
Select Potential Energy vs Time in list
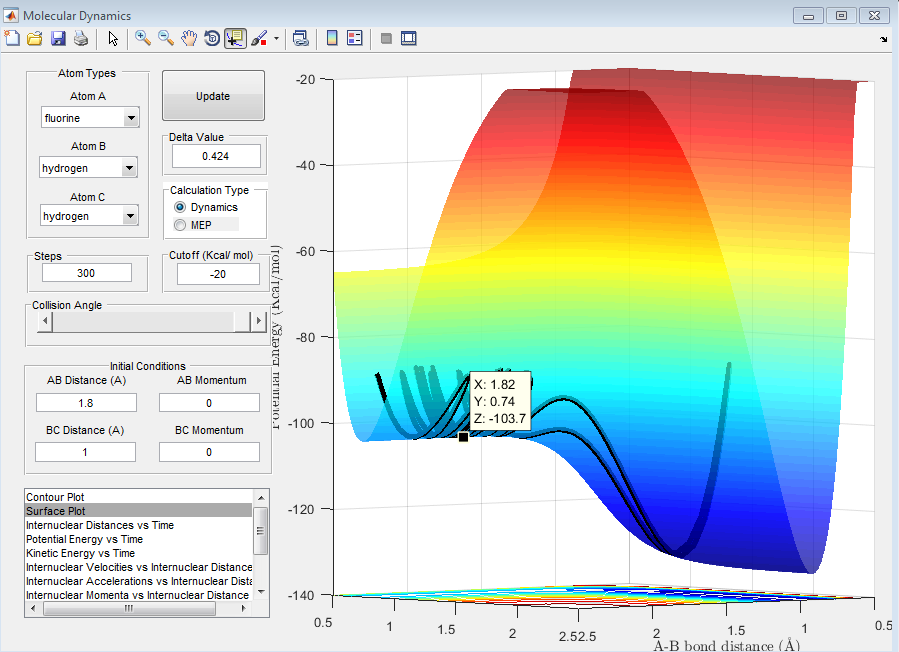pyautogui.click(x=84, y=539)
